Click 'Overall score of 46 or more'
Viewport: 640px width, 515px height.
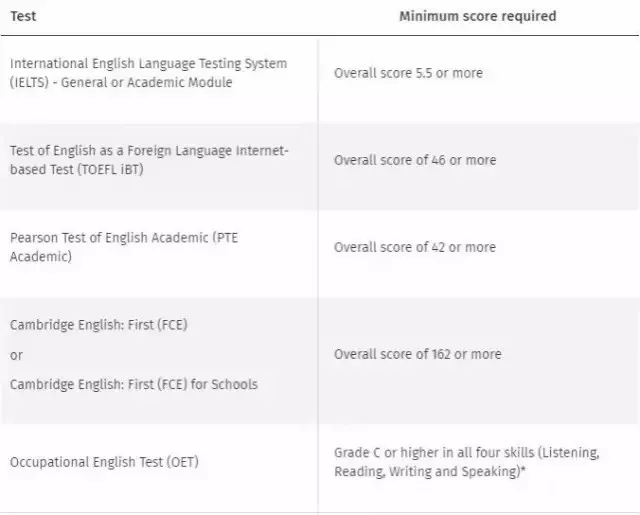click(415, 160)
